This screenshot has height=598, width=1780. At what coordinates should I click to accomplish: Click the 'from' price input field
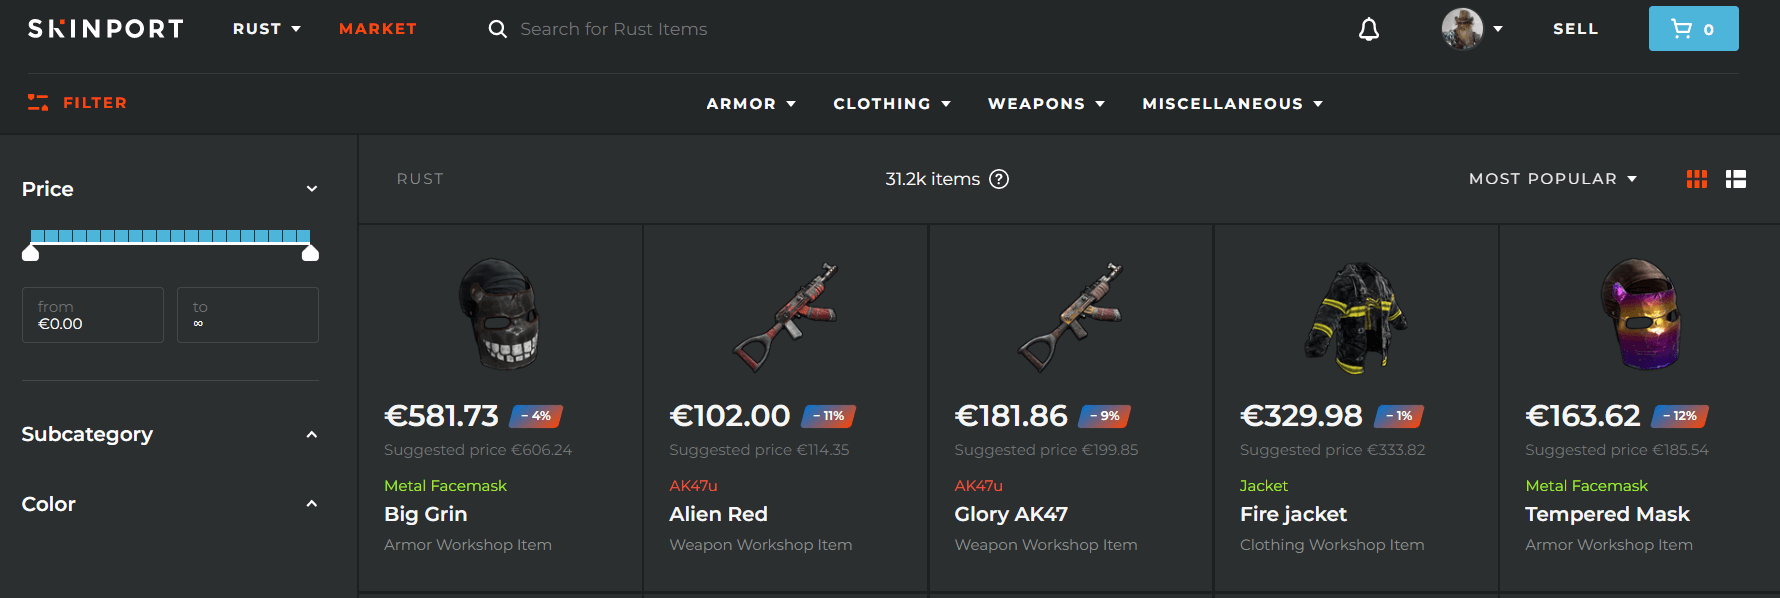click(92, 314)
